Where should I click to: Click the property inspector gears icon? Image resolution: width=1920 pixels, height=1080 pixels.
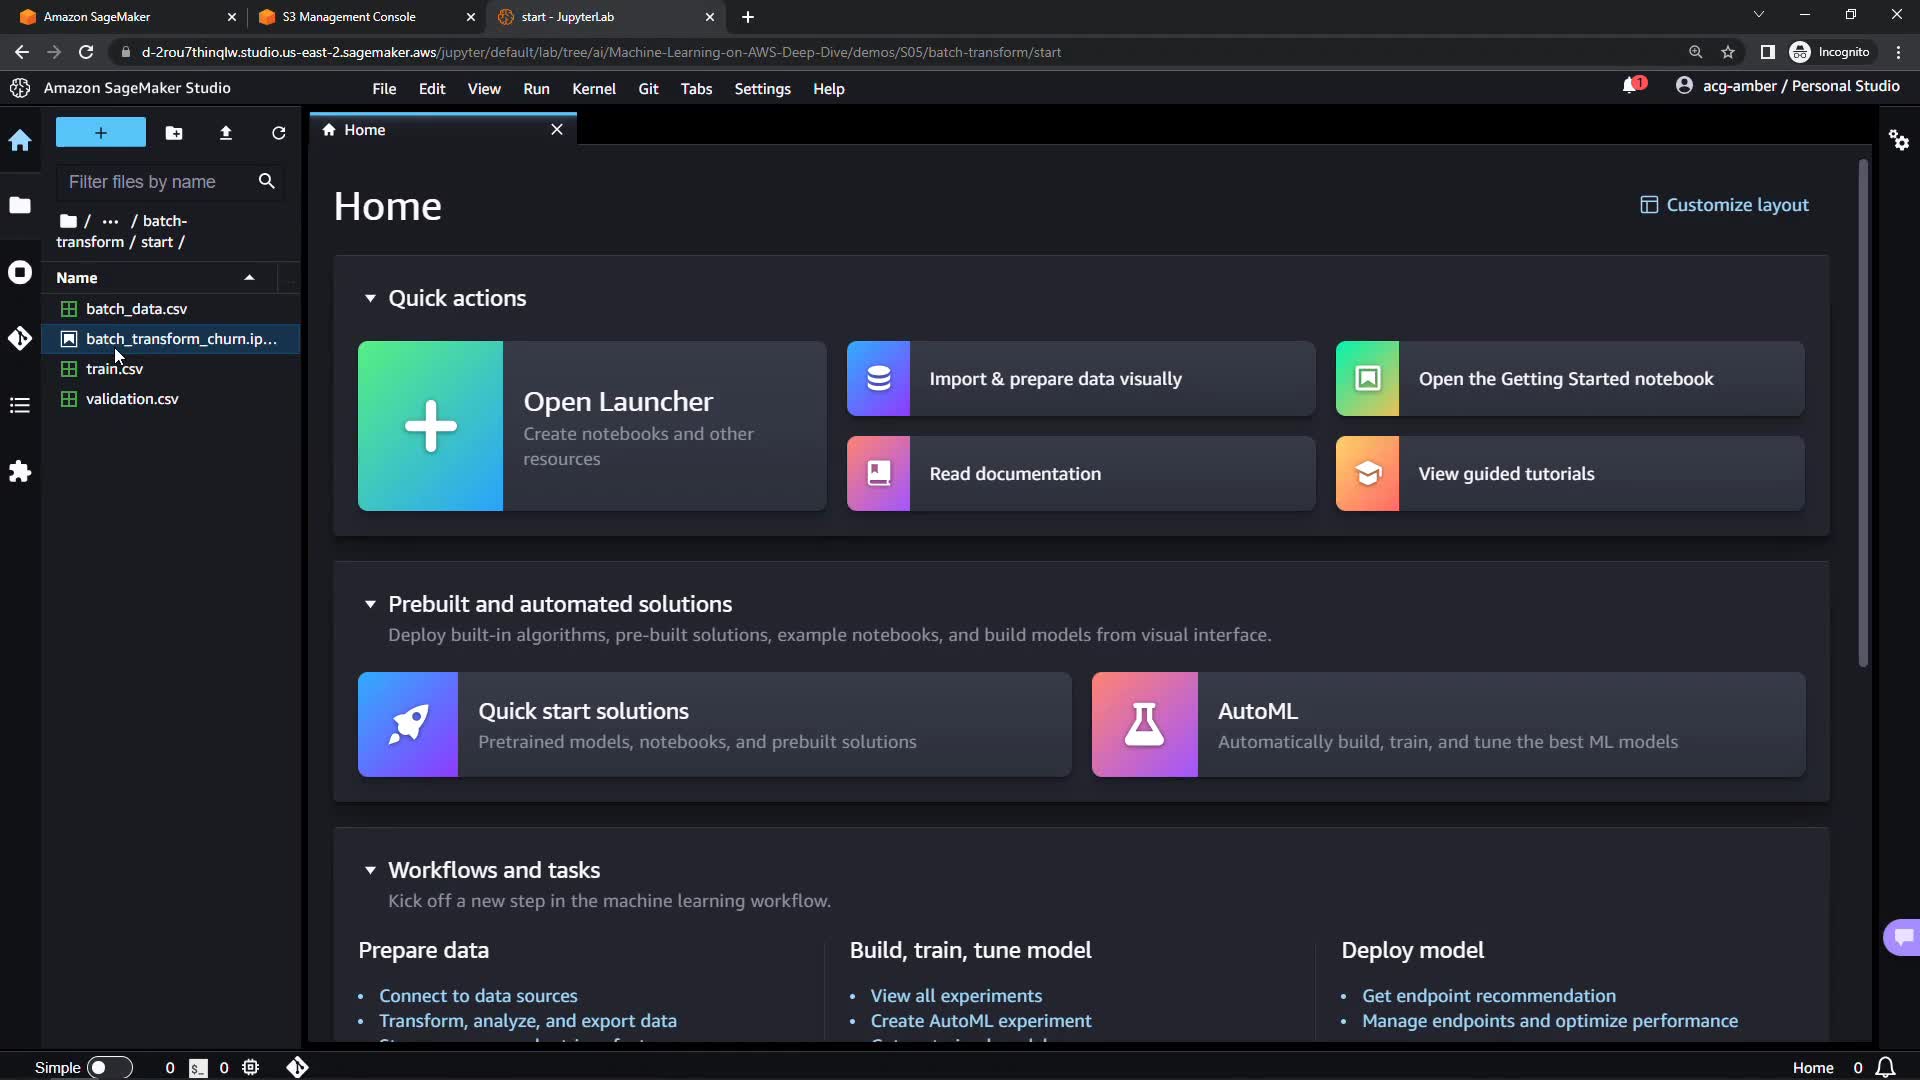coord(1899,140)
